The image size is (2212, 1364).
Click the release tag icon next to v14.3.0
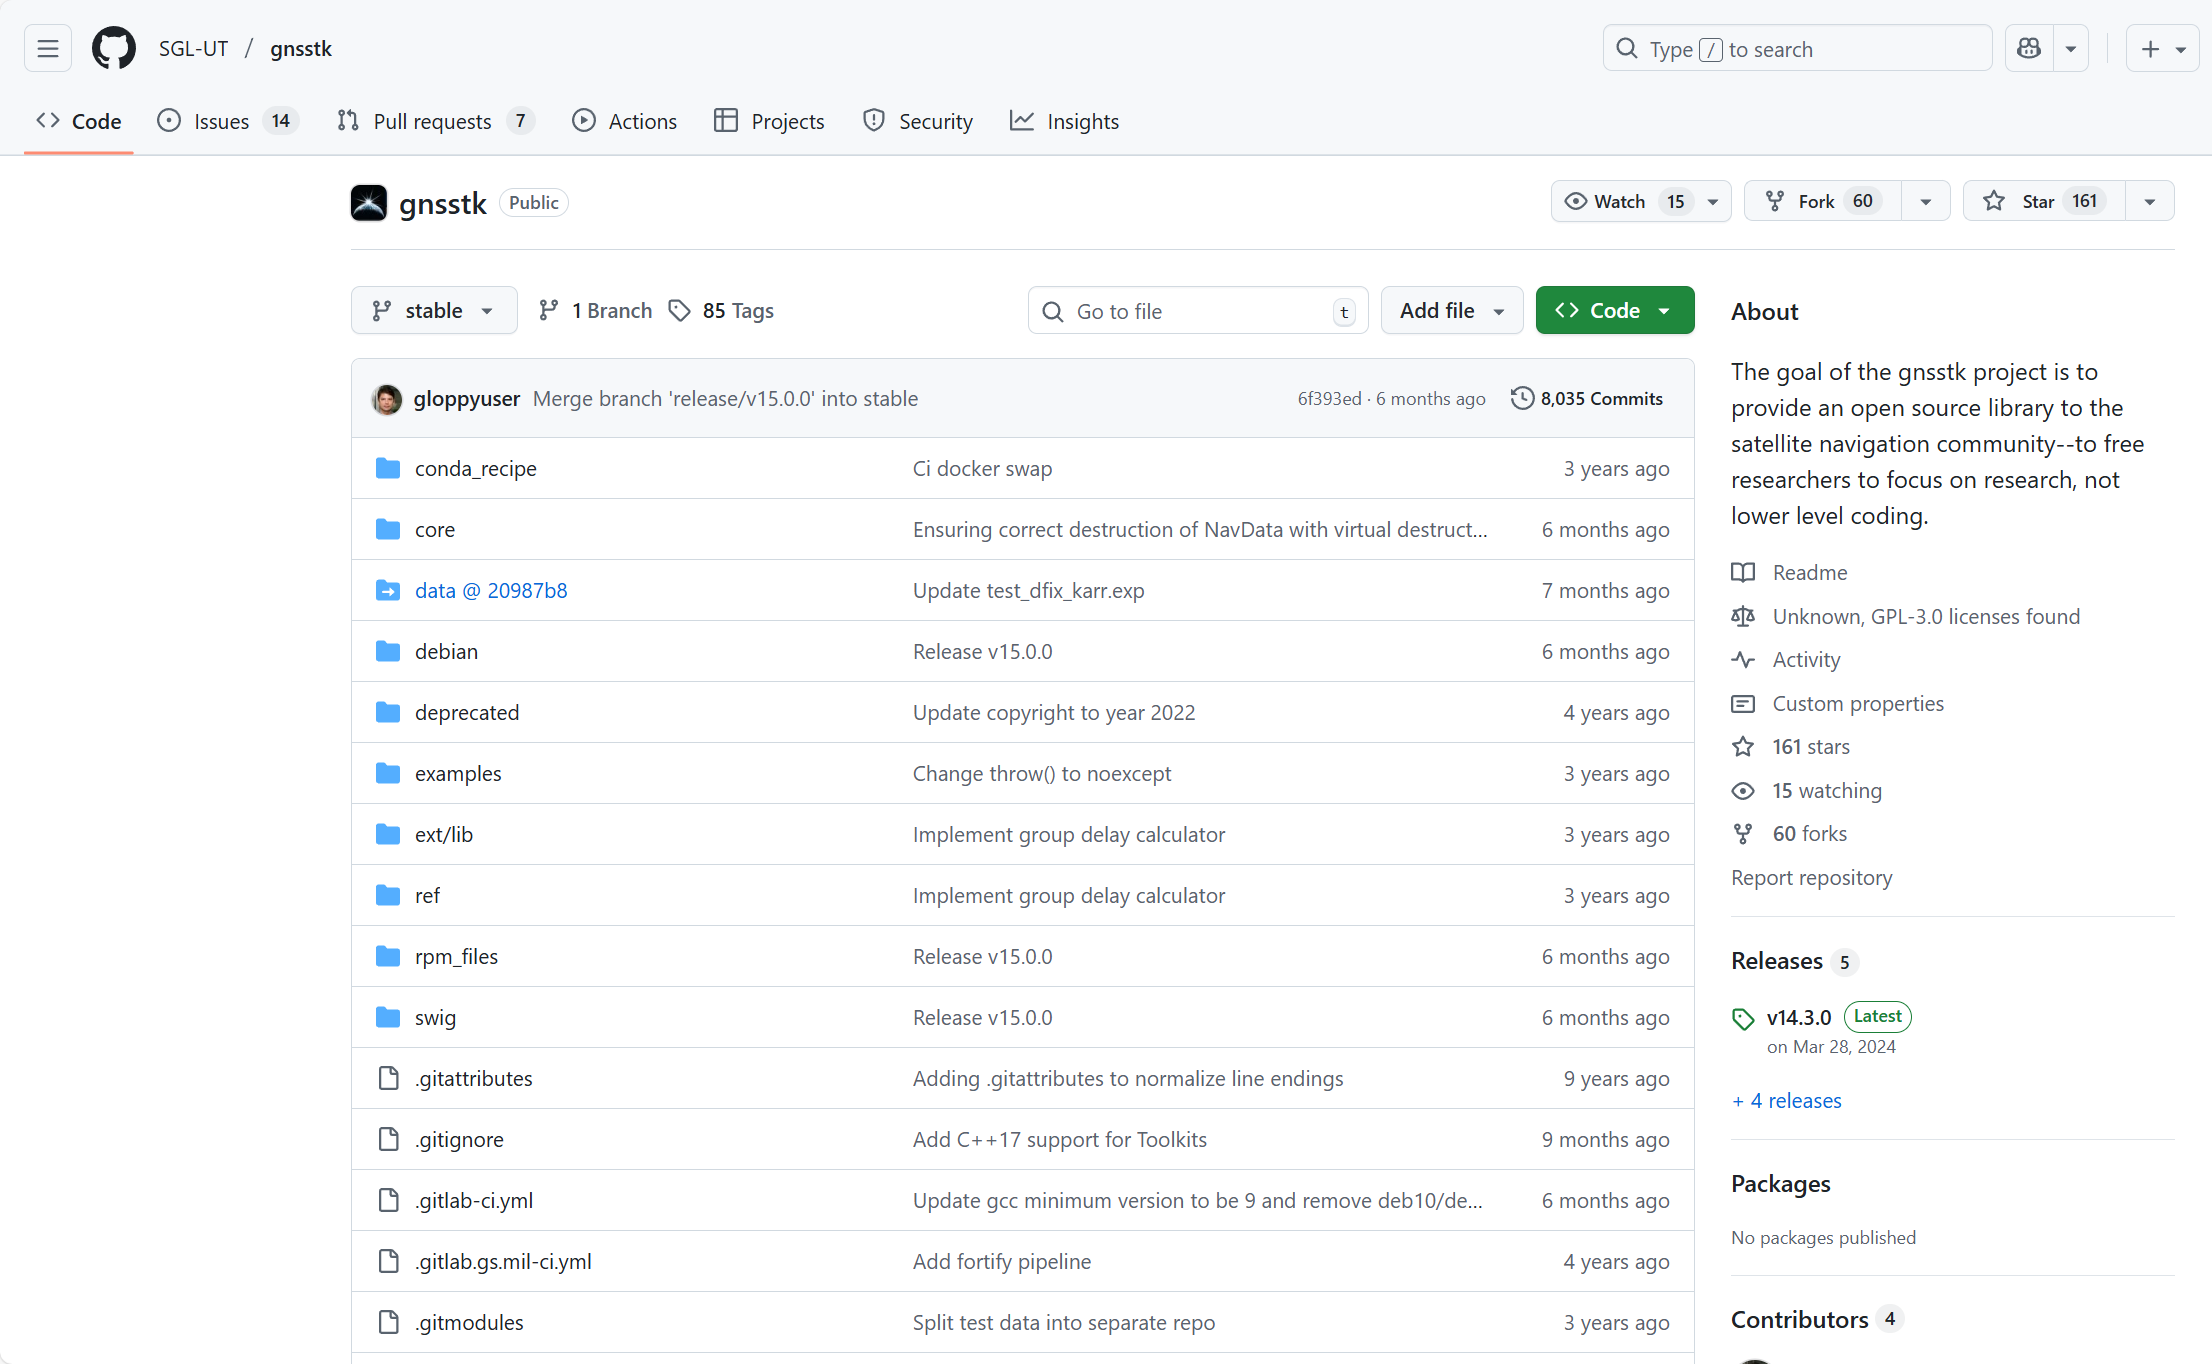1743,1018
